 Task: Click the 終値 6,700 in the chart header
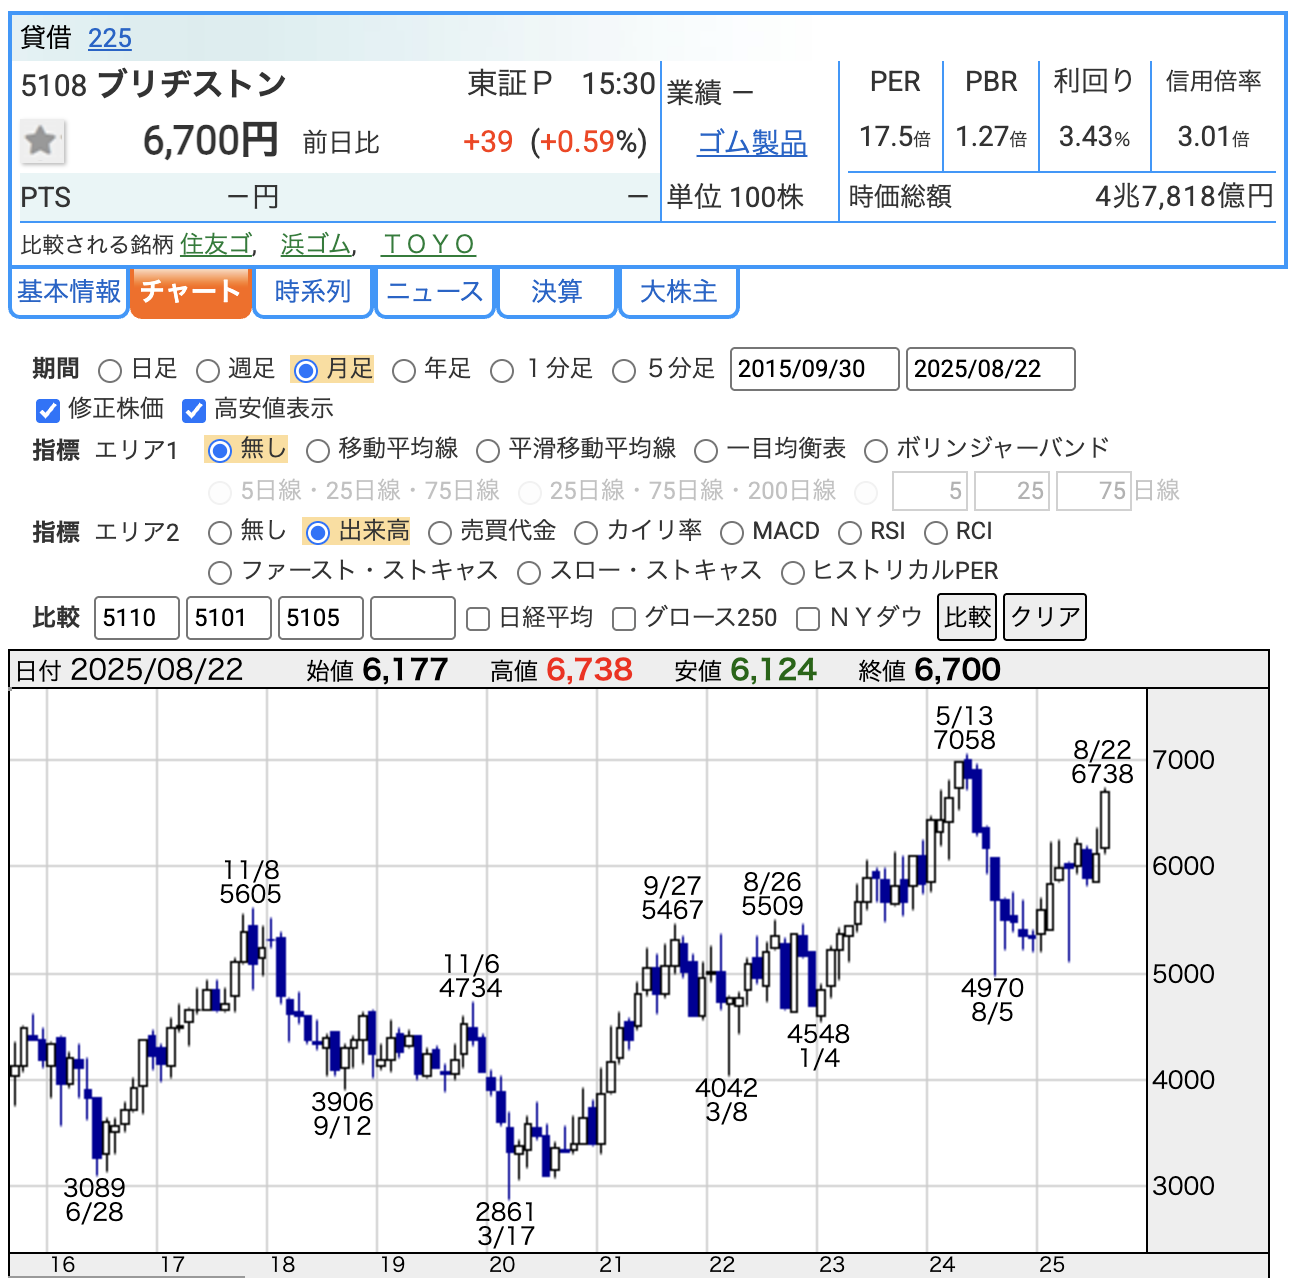(x=929, y=670)
